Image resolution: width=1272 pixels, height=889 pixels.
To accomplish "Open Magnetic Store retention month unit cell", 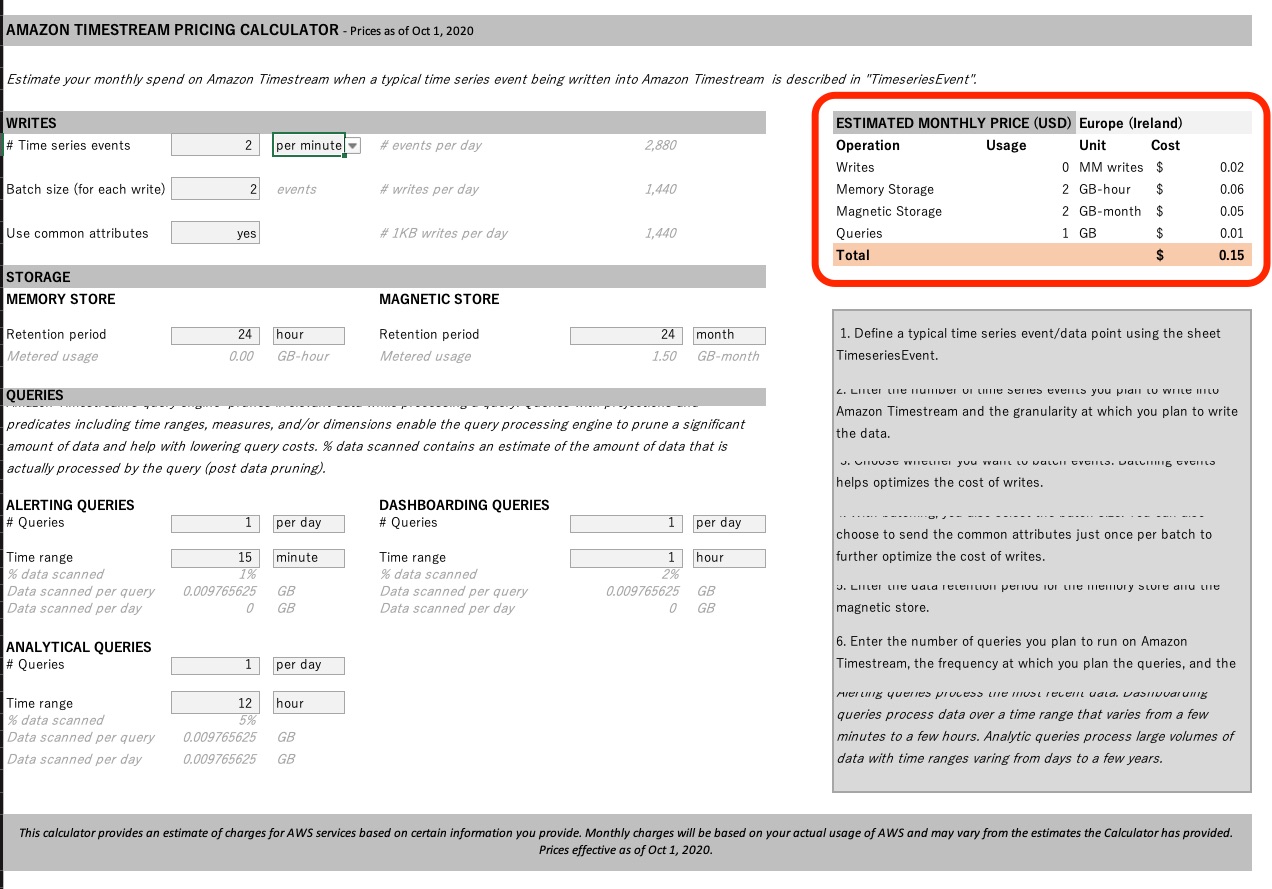I will tap(729, 335).
